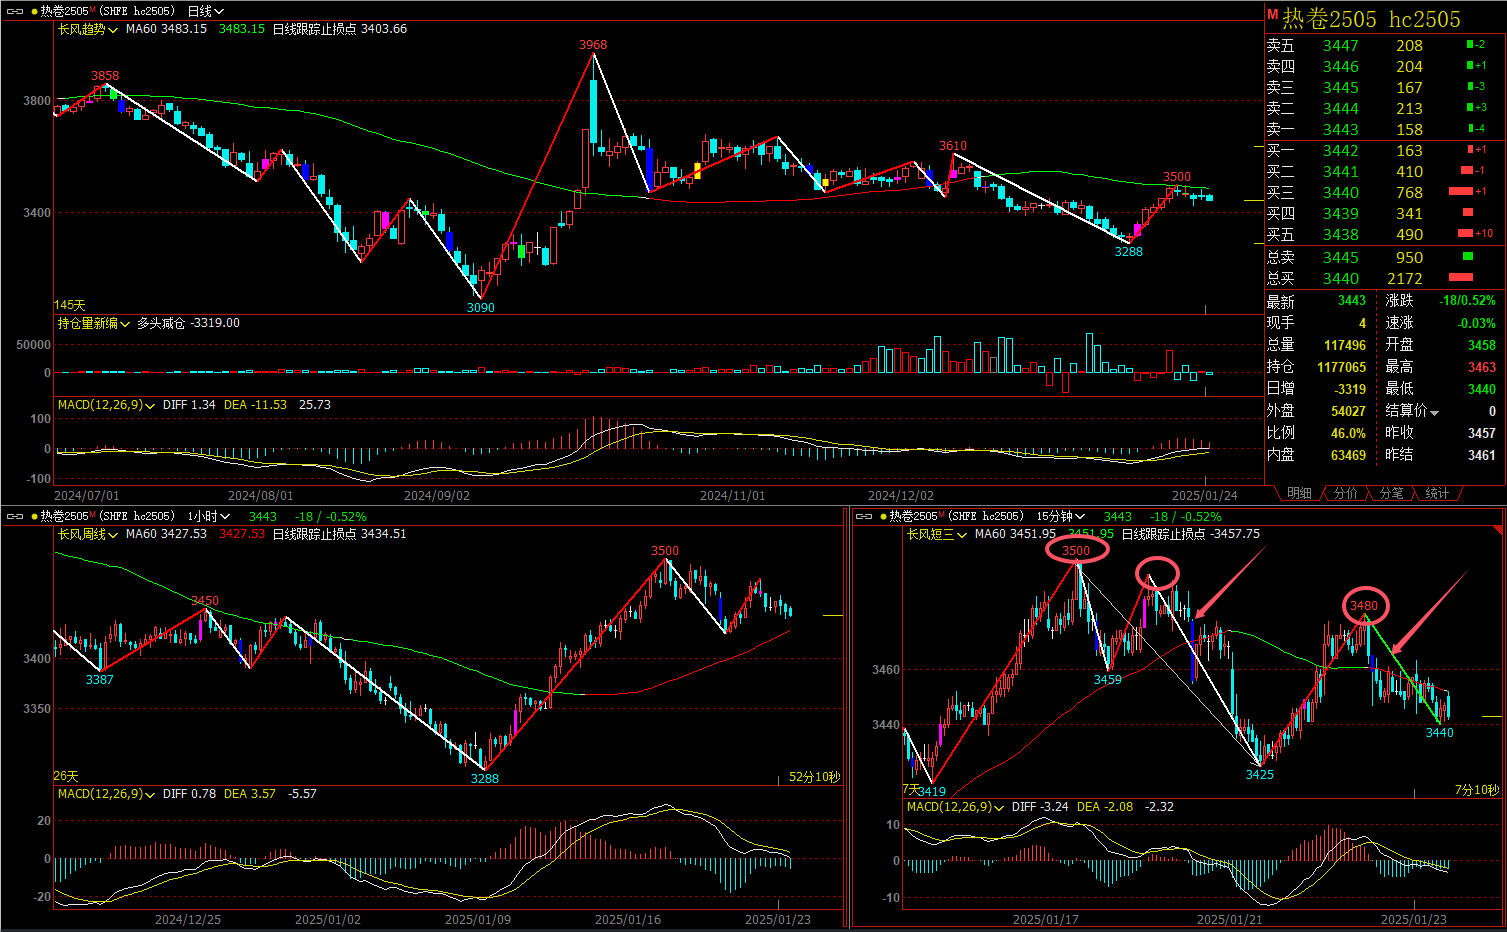The image size is (1507, 932).
Task: Click the link icon on the daily chart
Action: (15, 11)
